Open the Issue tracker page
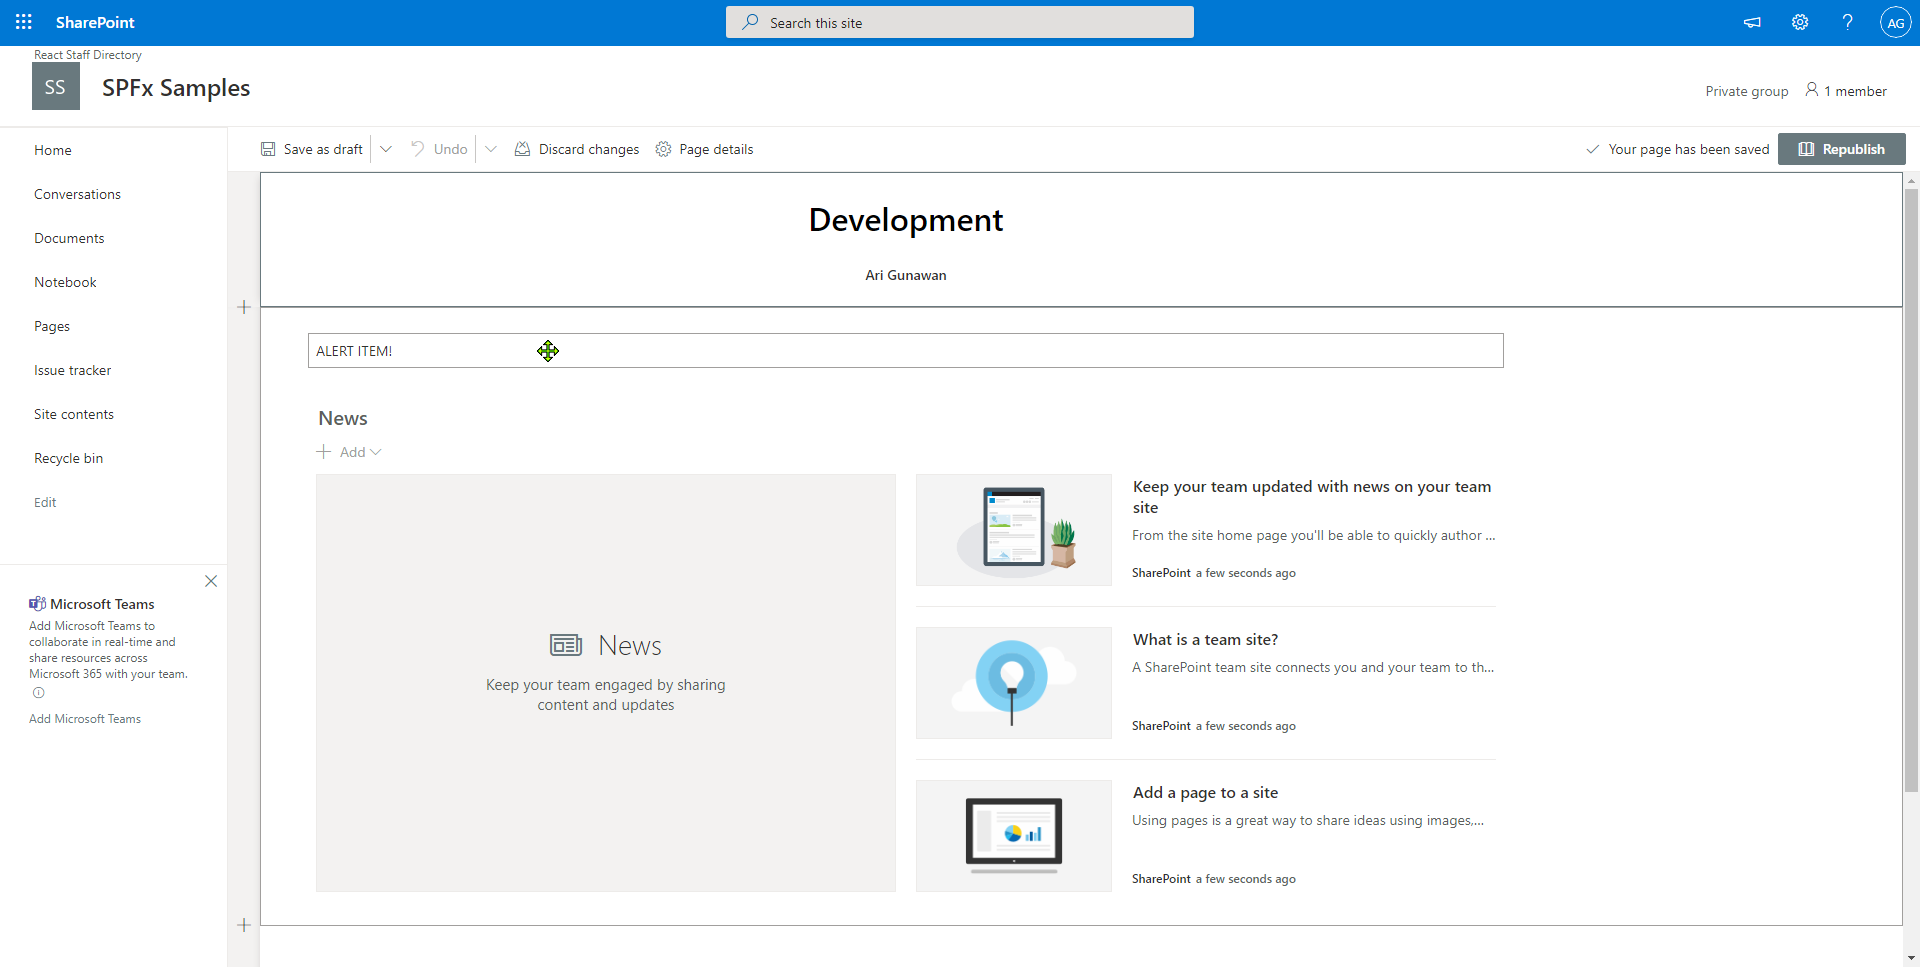 72,369
